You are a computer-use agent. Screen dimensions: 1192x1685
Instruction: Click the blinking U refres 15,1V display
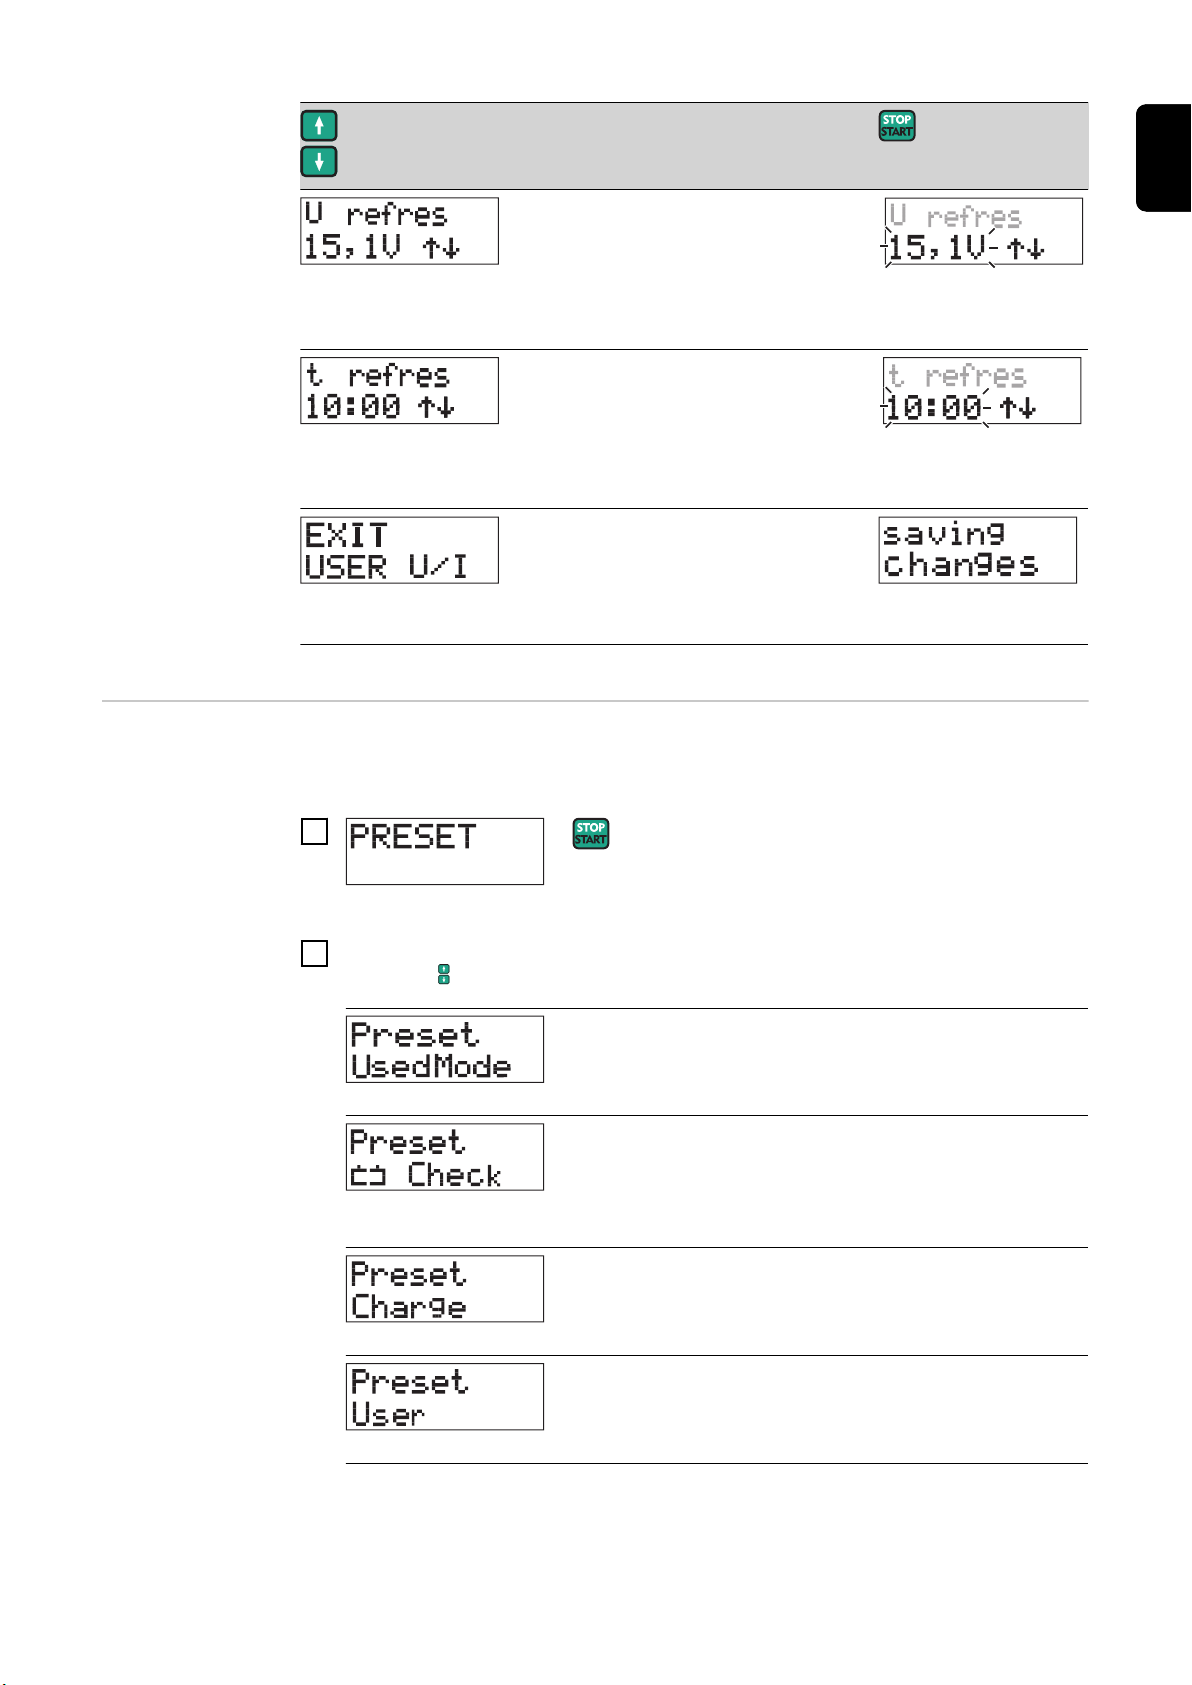[983, 231]
